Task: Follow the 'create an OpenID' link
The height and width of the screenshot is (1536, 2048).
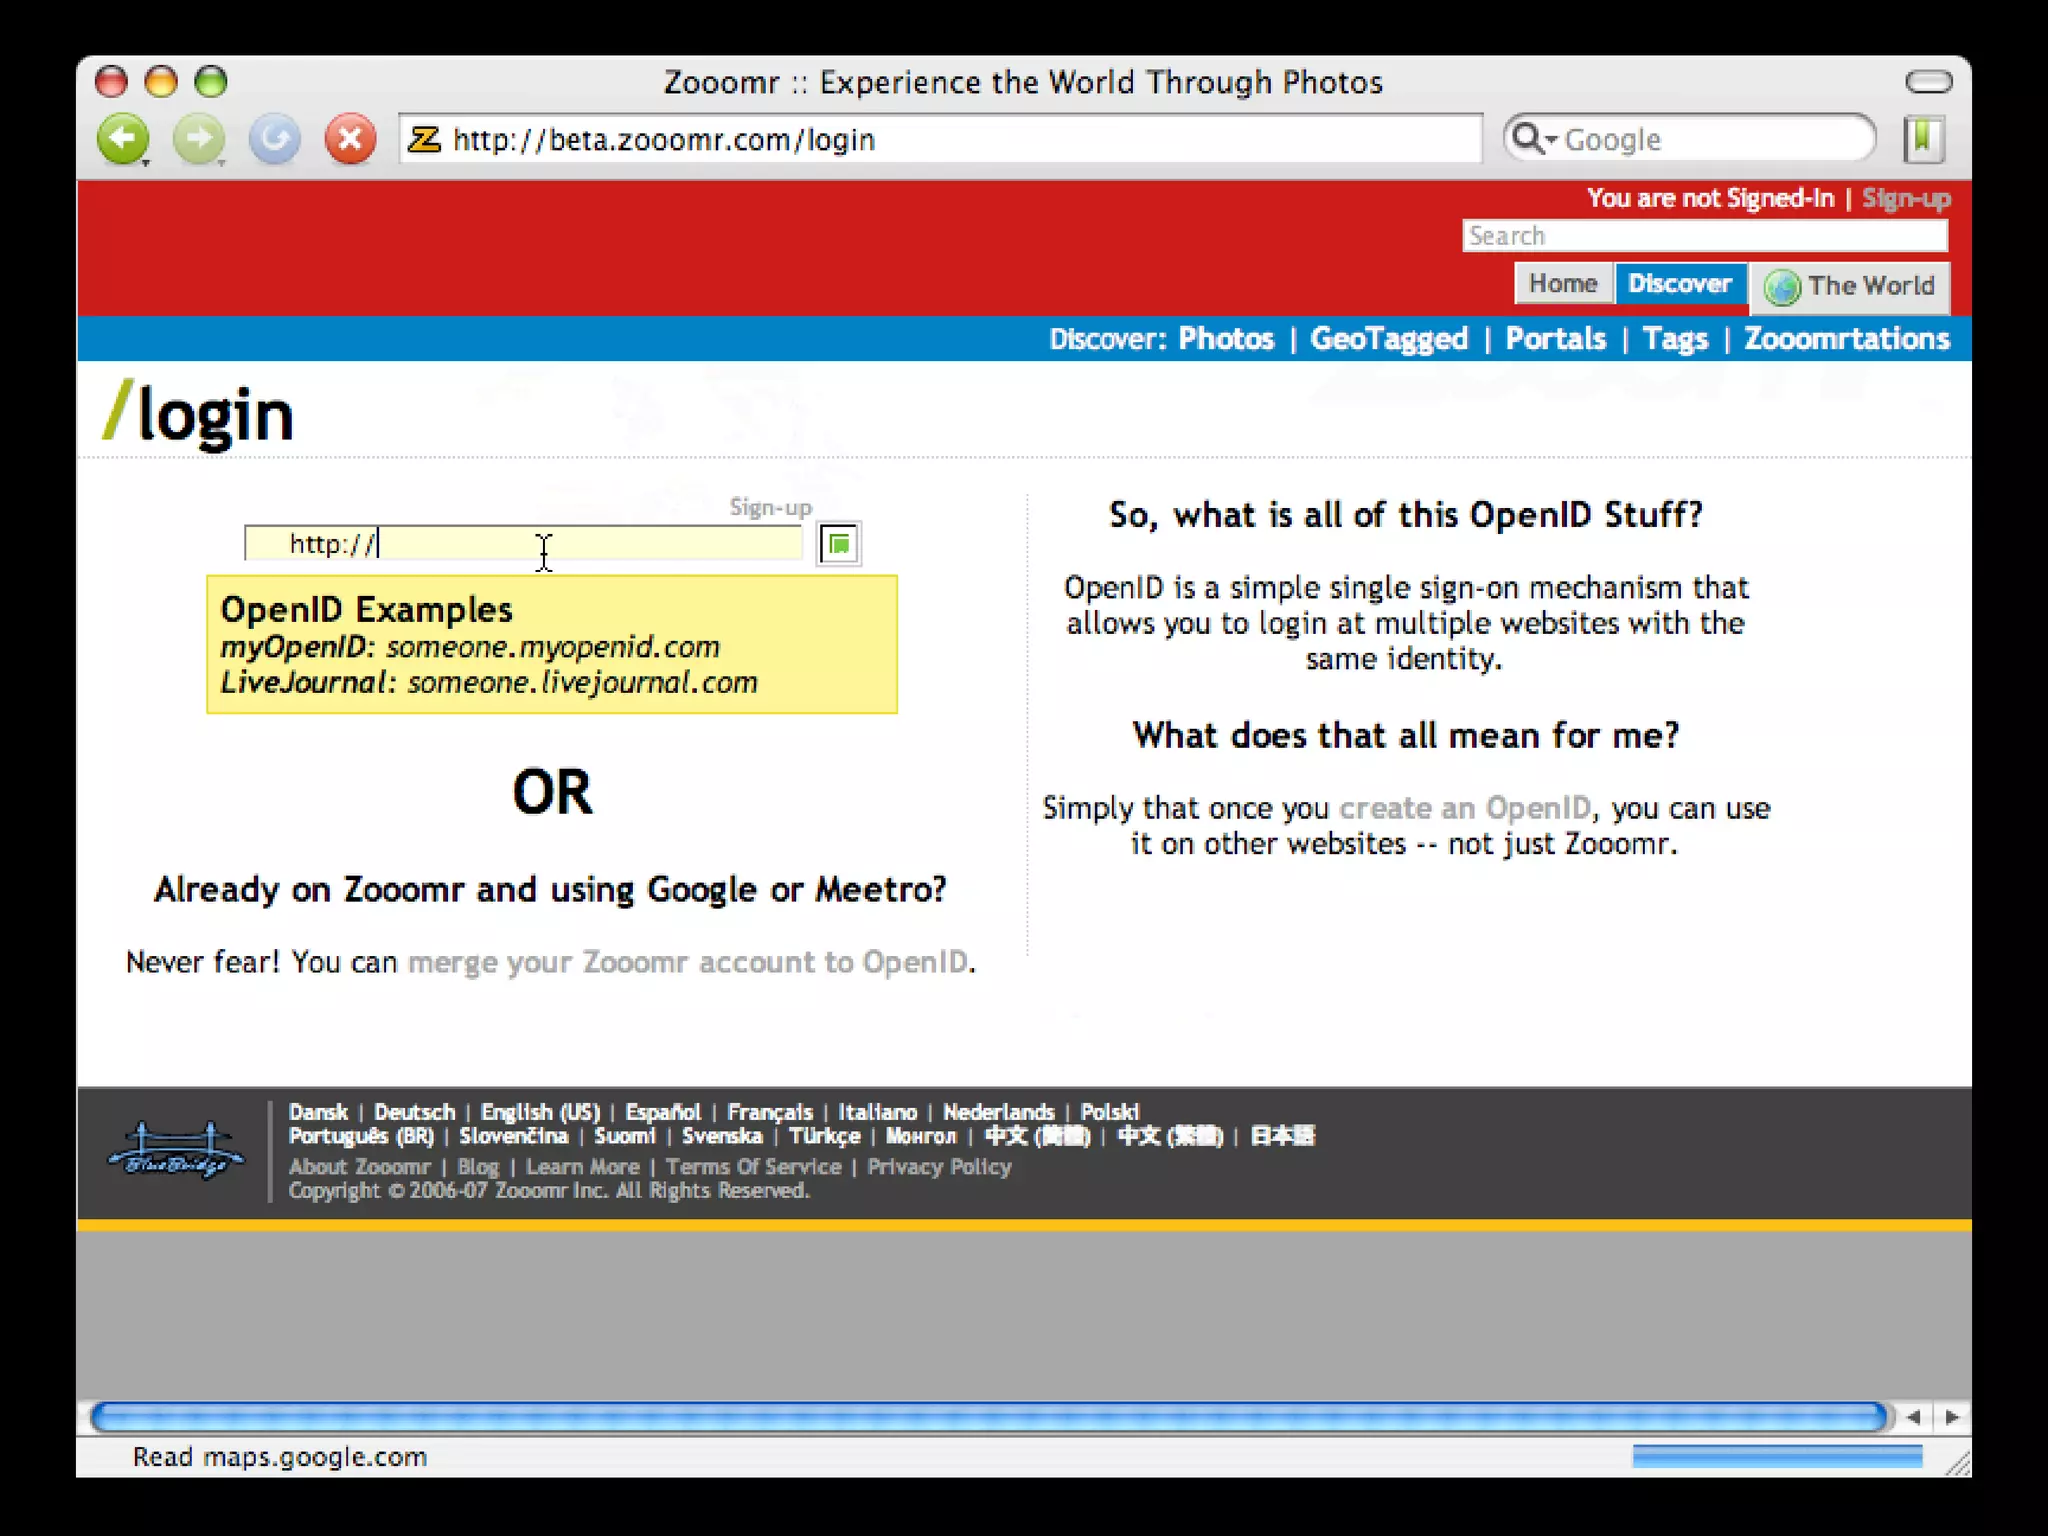Action: [1465, 807]
